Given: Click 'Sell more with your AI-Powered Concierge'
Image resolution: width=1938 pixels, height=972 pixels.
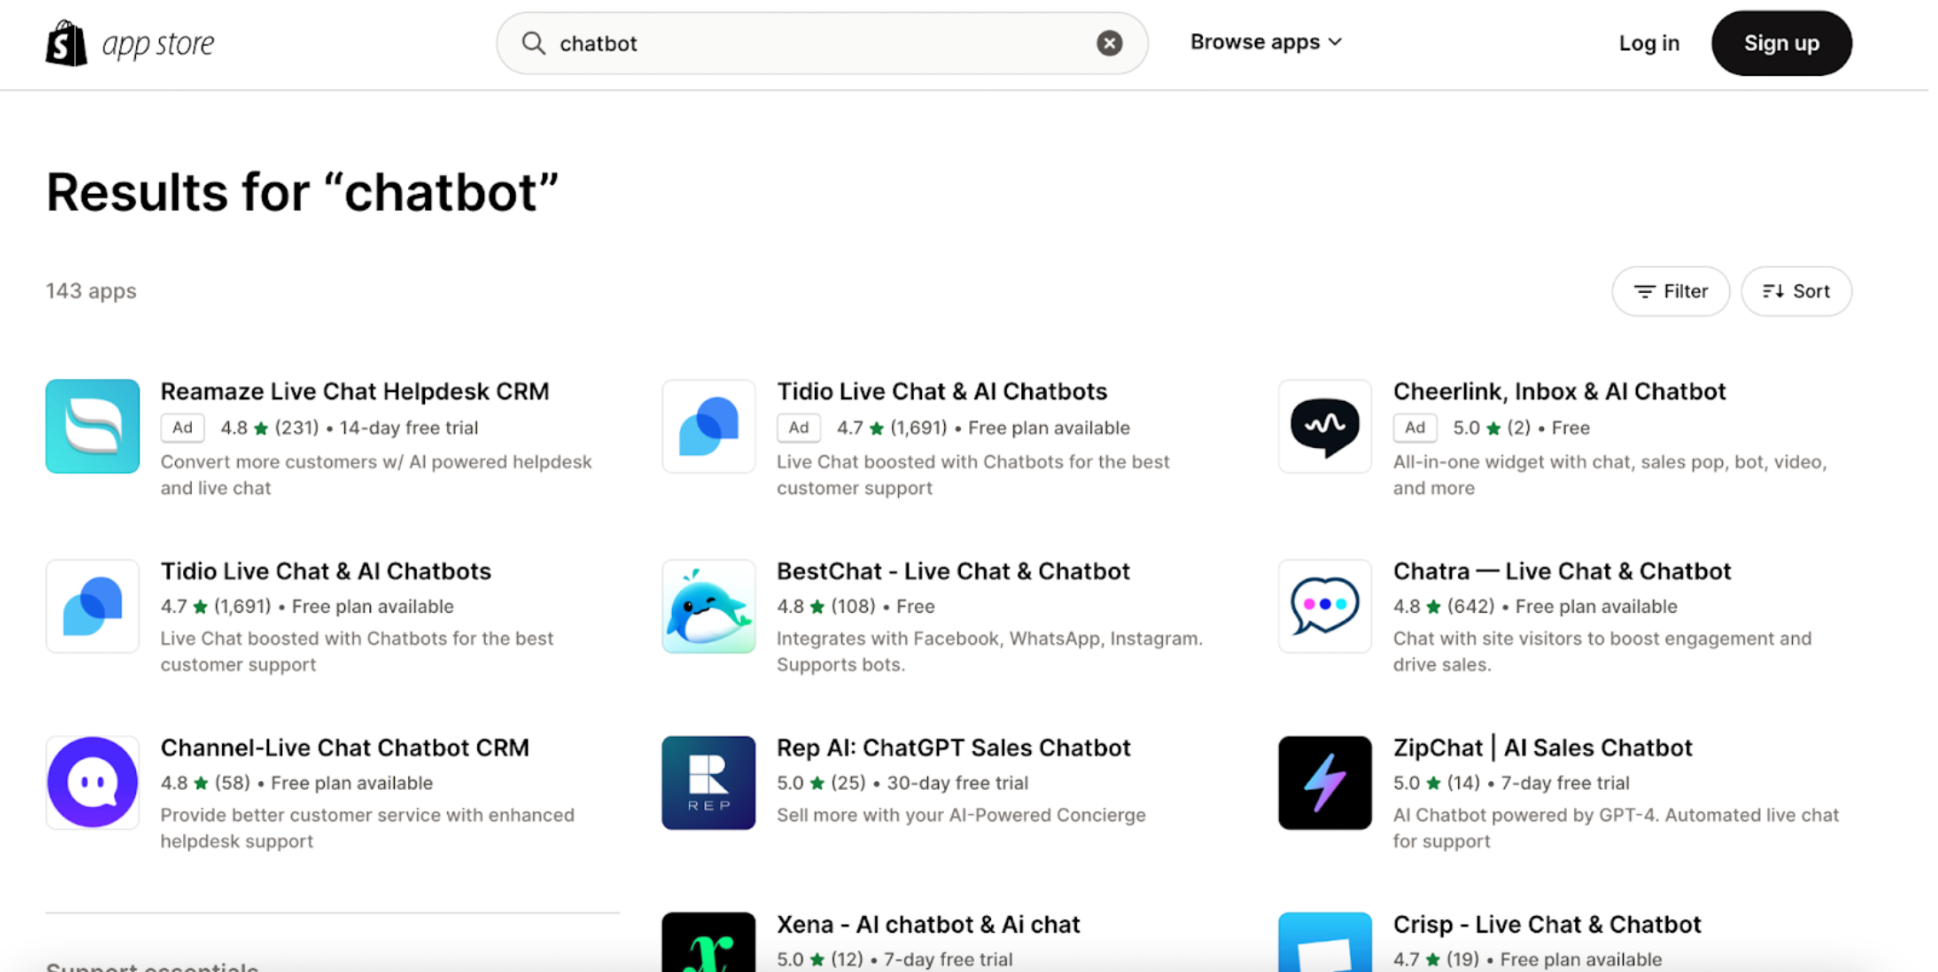Looking at the screenshot, I should coord(961,815).
